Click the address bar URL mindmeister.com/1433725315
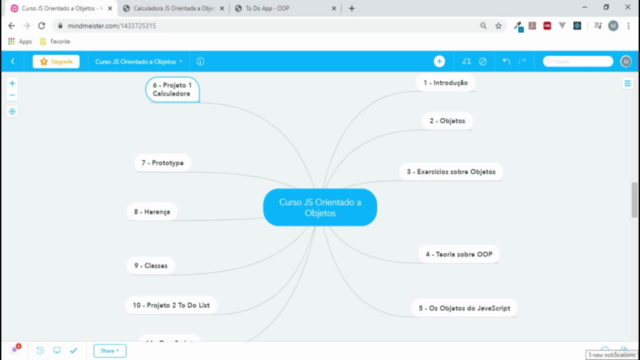640x360 pixels. [112, 26]
